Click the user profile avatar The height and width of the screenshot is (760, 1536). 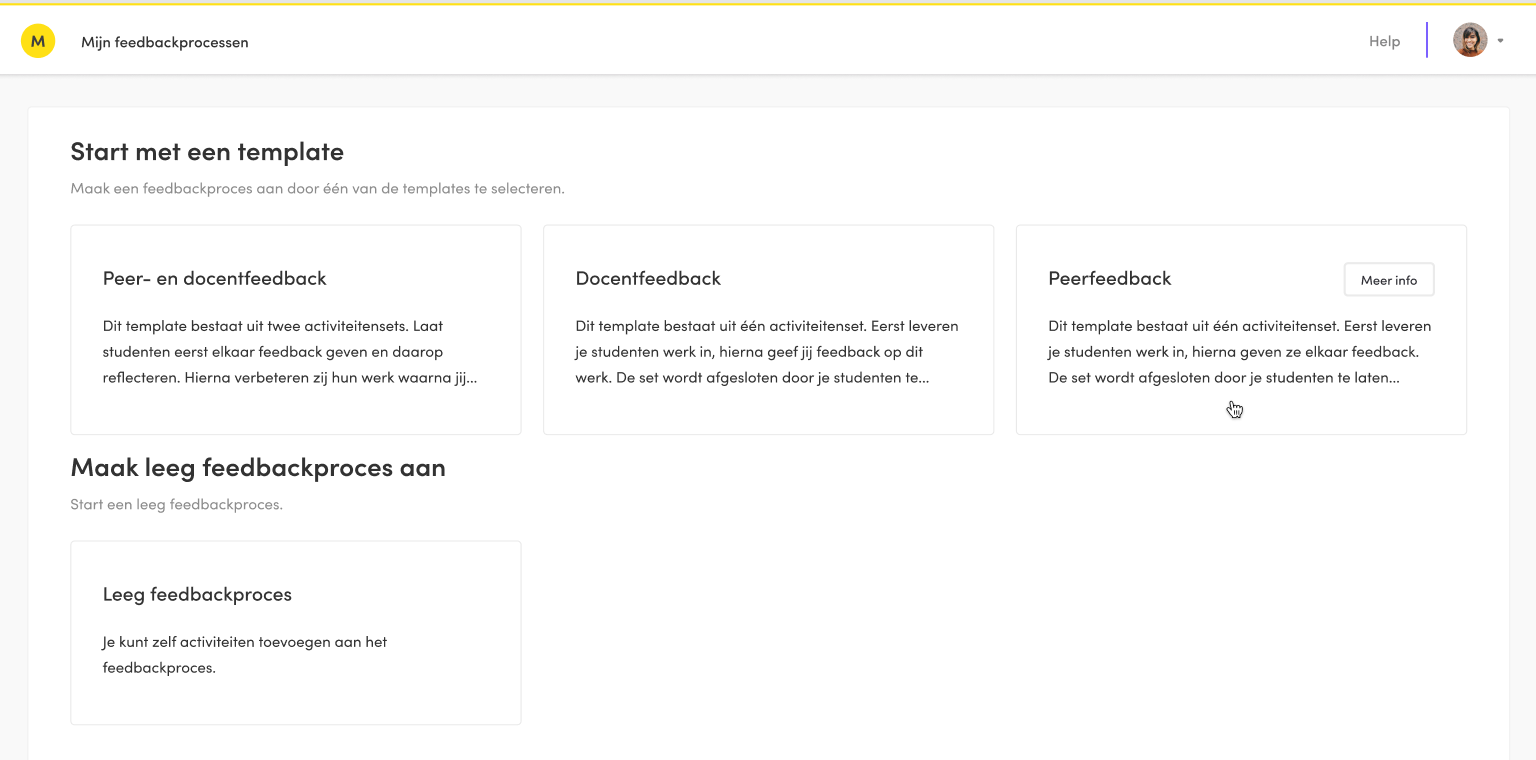click(1469, 40)
